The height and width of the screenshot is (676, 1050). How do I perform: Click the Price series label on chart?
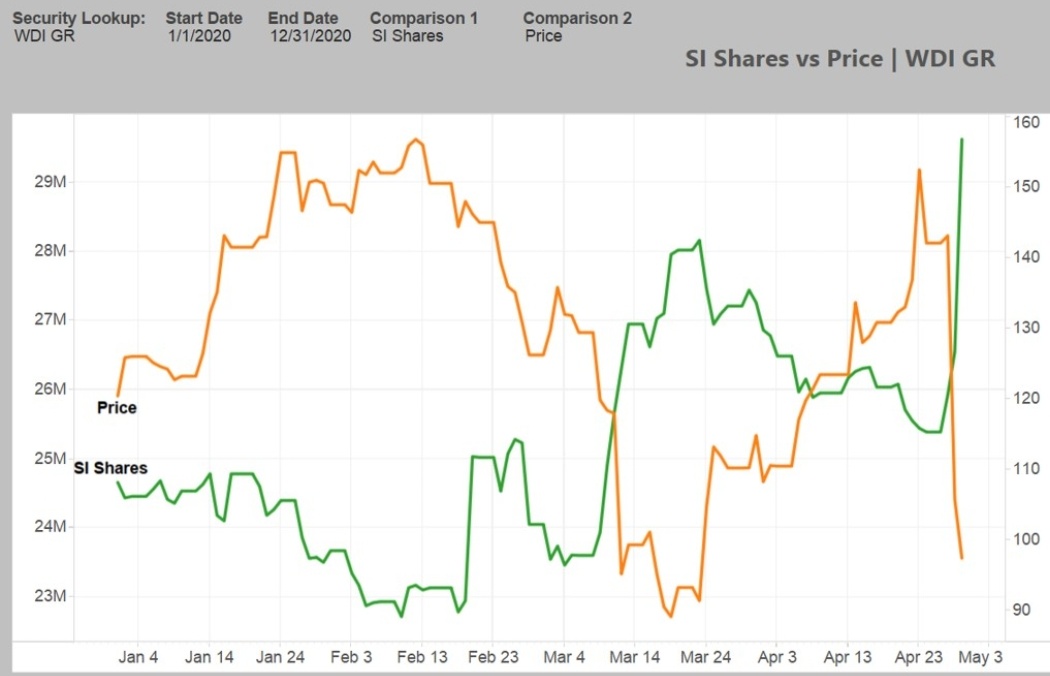(x=117, y=407)
